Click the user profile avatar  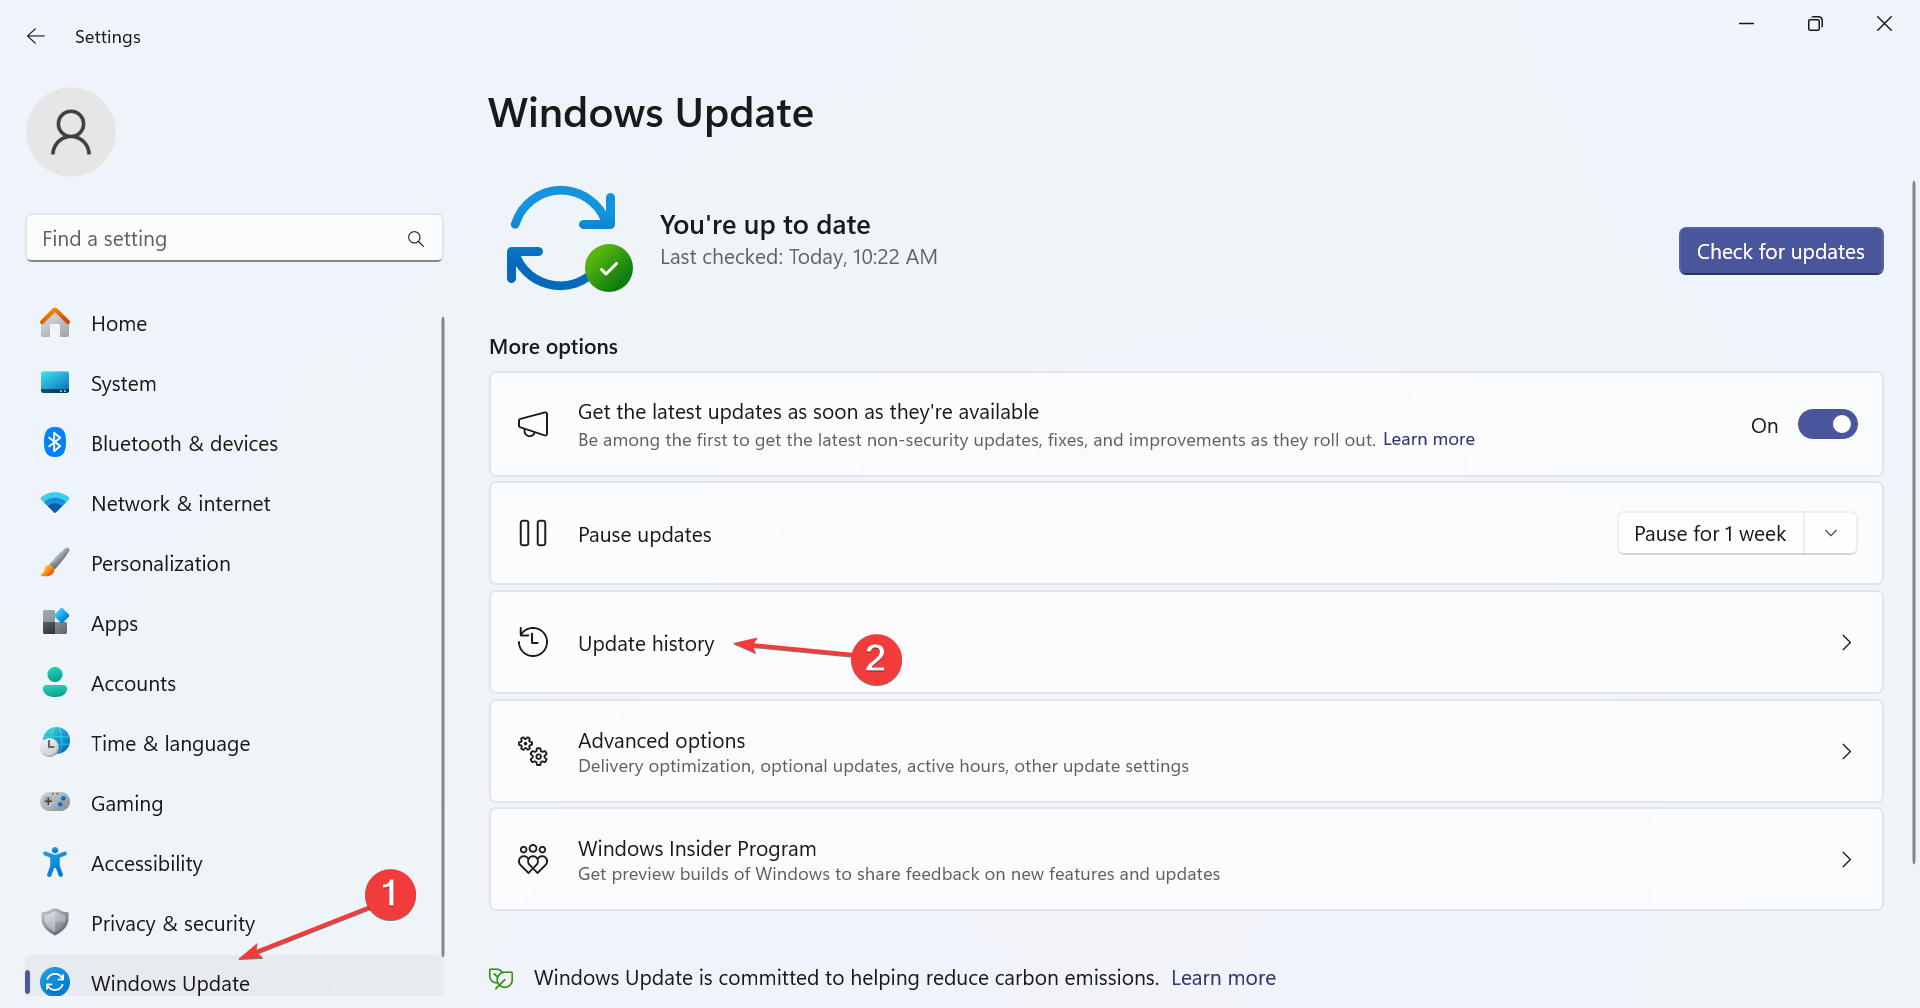(x=70, y=131)
